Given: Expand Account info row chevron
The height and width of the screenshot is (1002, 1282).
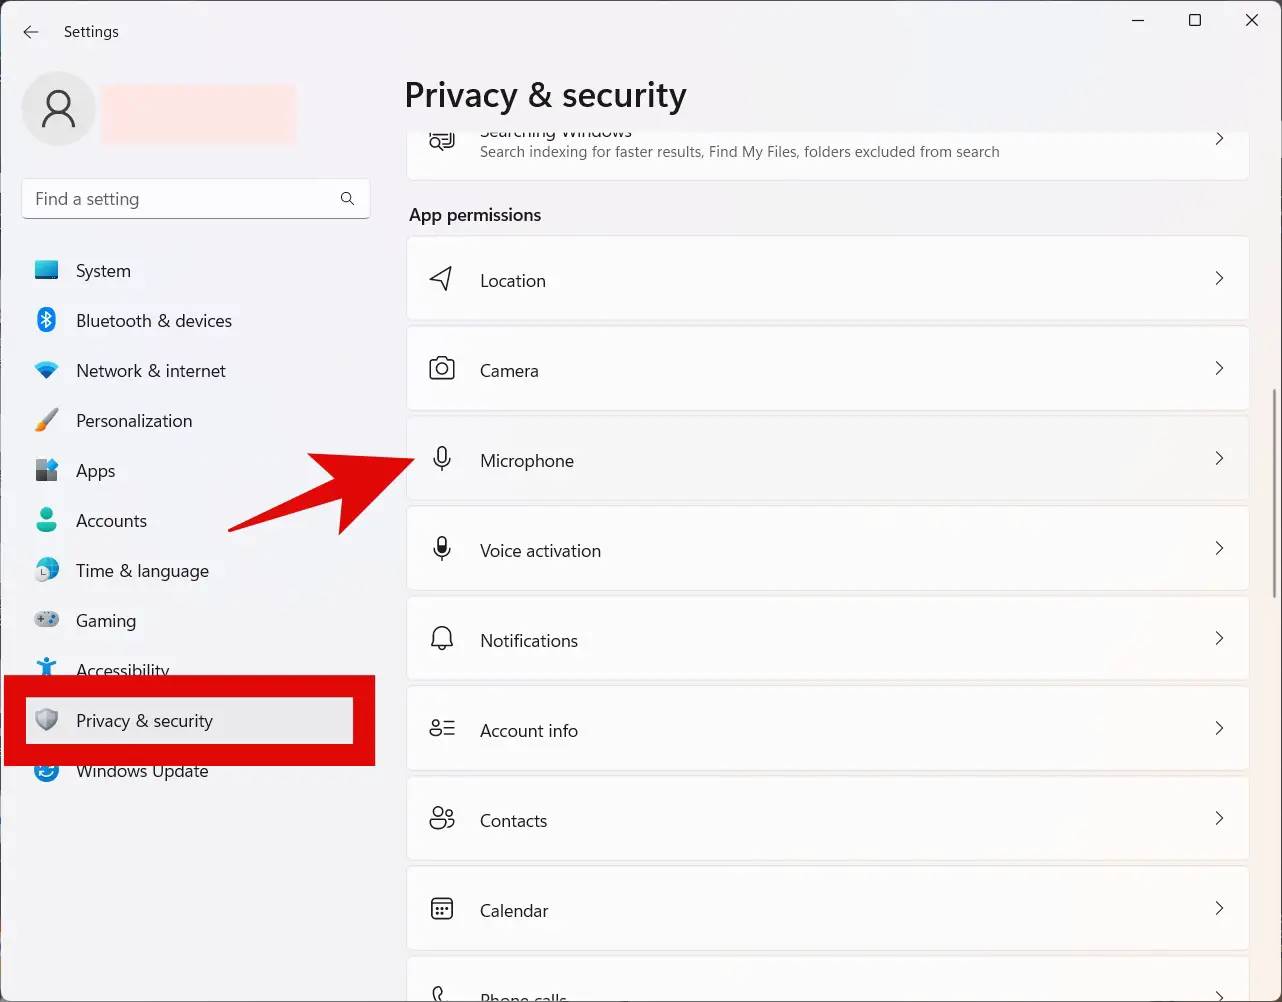Looking at the screenshot, I should tap(1219, 728).
